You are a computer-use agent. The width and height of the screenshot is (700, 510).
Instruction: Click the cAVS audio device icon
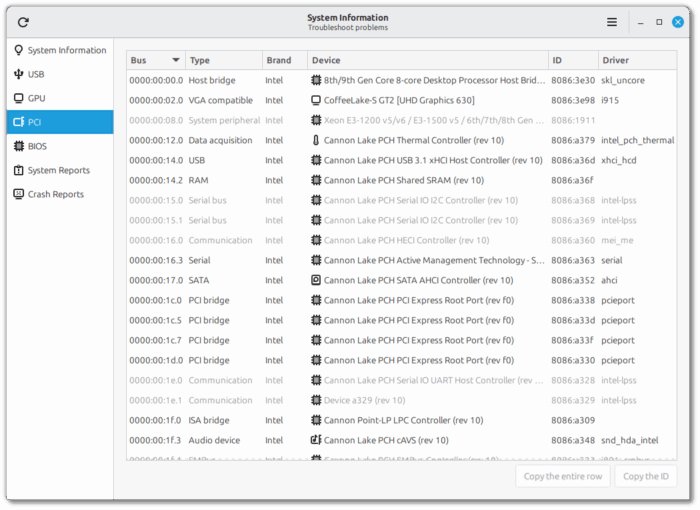click(x=316, y=440)
